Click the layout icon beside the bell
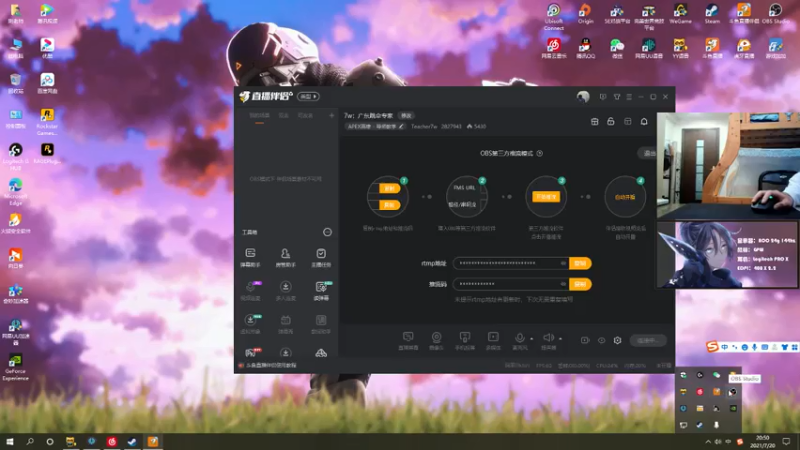The image size is (800, 450). [628, 121]
